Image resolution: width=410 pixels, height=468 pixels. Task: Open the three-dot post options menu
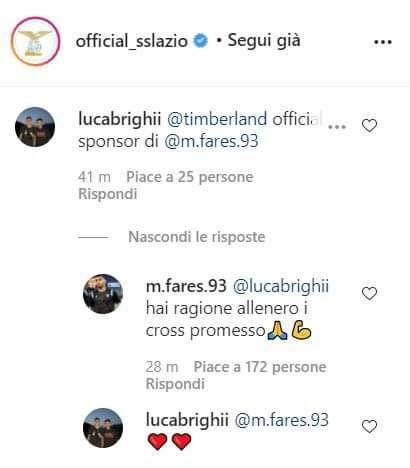(383, 42)
